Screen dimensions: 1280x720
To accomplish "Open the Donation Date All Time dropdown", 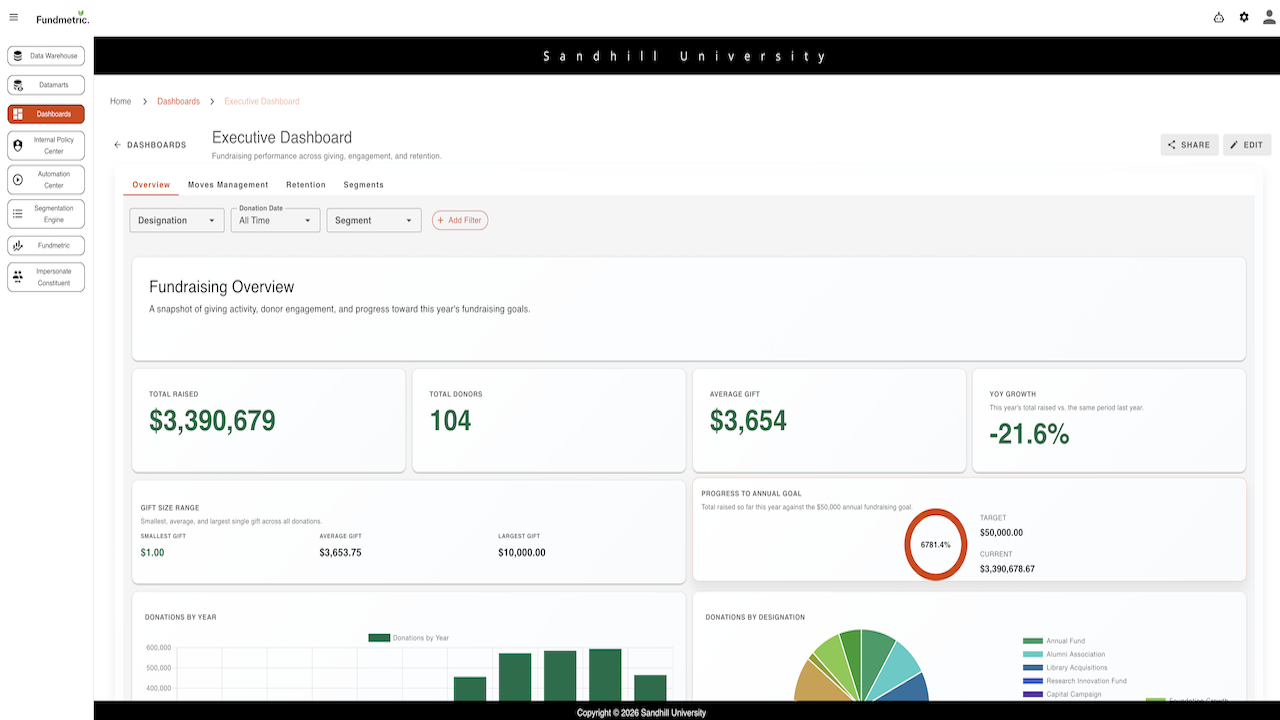I will click(275, 220).
